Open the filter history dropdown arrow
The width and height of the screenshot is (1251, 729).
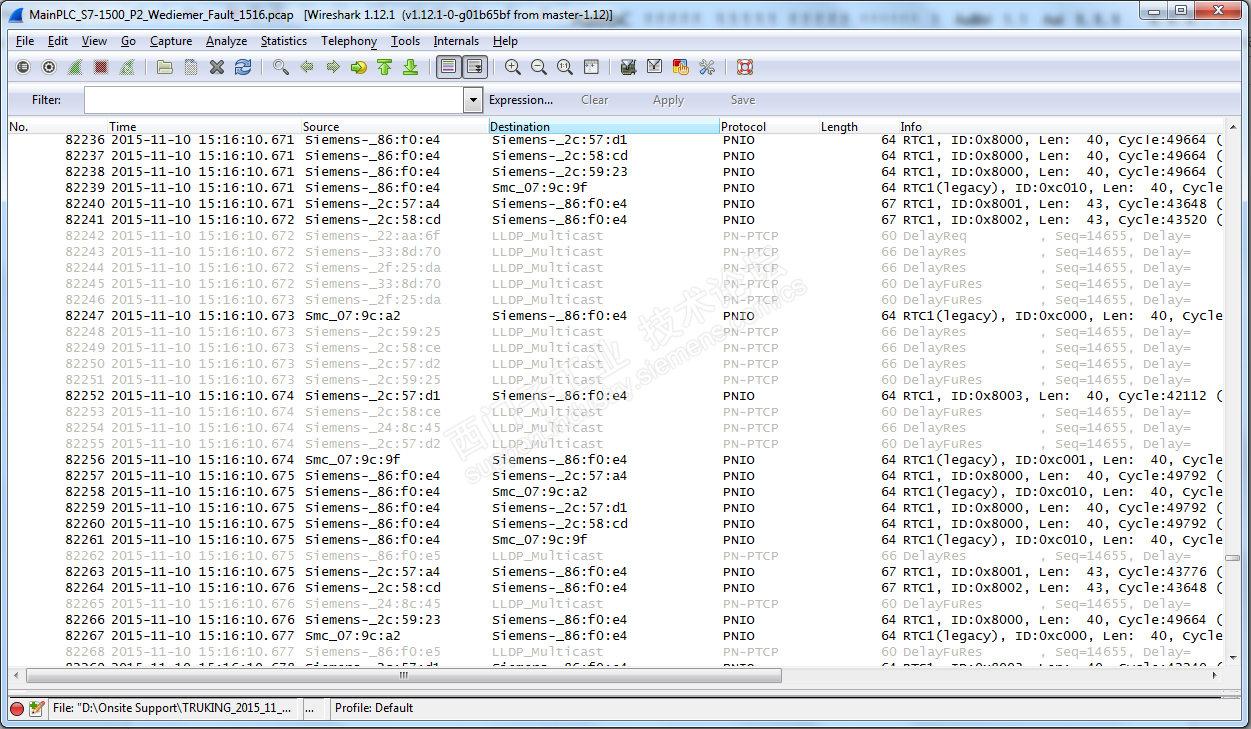[x=473, y=100]
